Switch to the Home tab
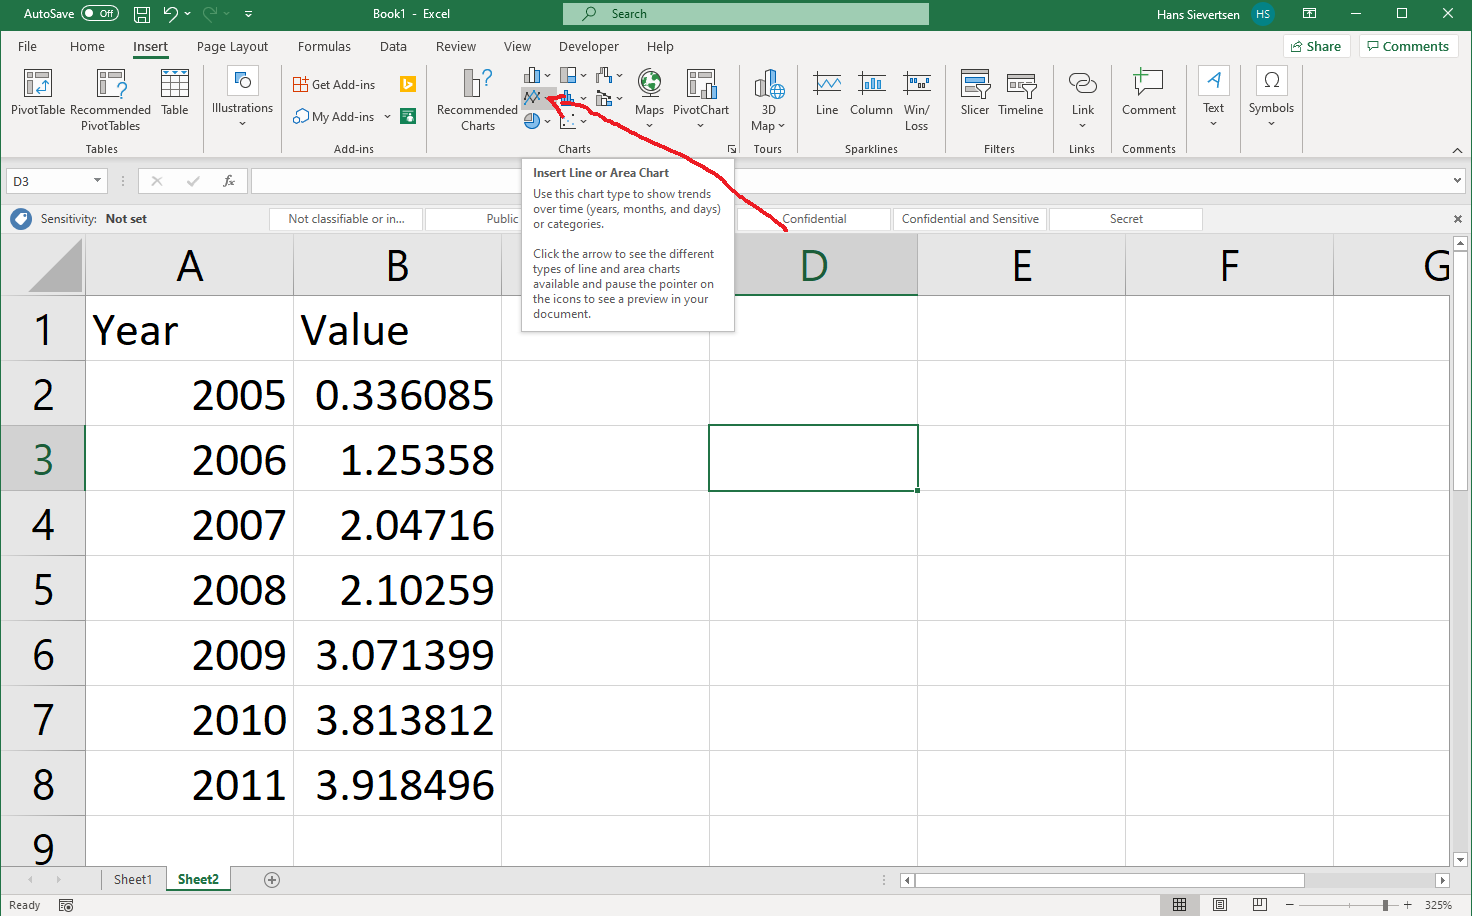The height and width of the screenshot is (916, 1472). [x=87, y=46]
